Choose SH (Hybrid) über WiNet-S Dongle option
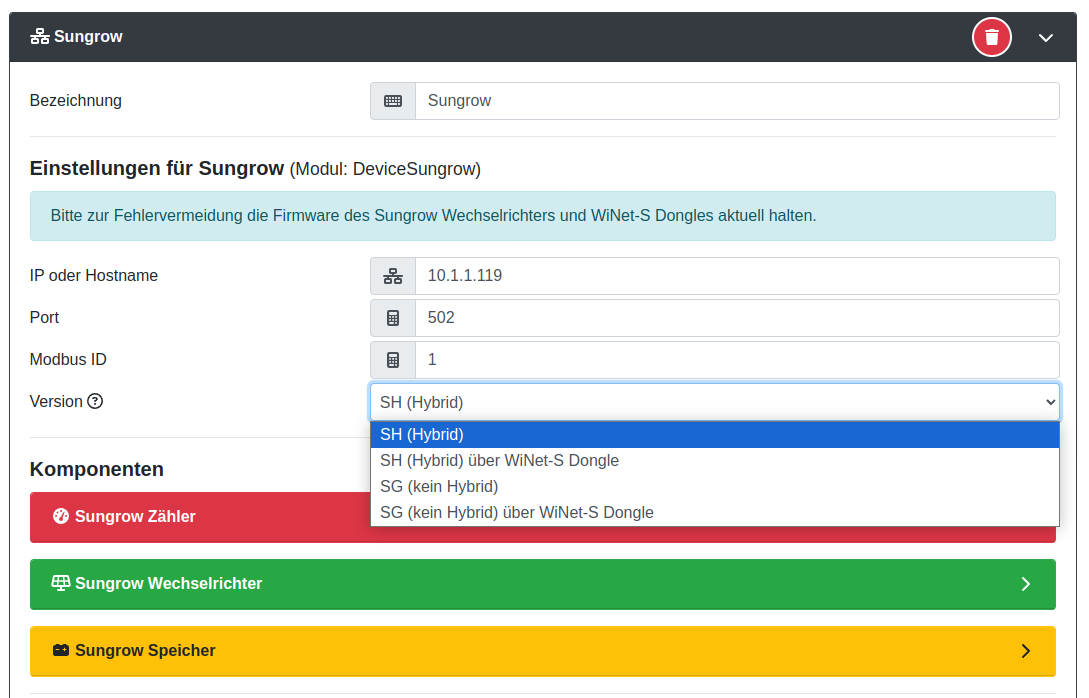Screen dimensions: 1089x698 pyautogui.click(x=715, y=460)
